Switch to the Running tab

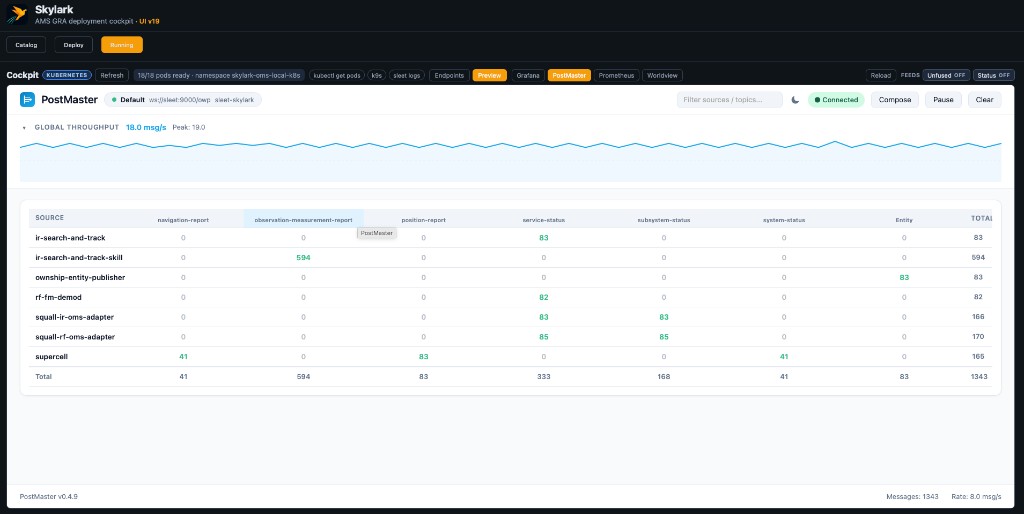[x=121, y=45]
